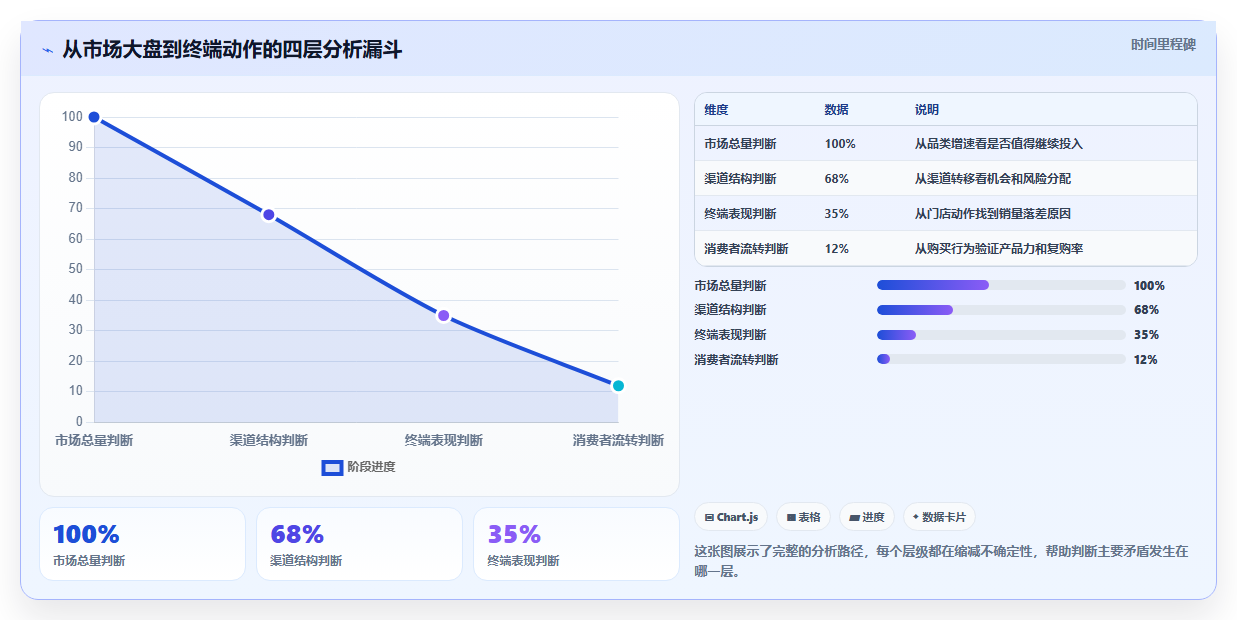Click the 终端表现判断 table row cell
This screenshot has width=1237, height=620.
point(740,214)
